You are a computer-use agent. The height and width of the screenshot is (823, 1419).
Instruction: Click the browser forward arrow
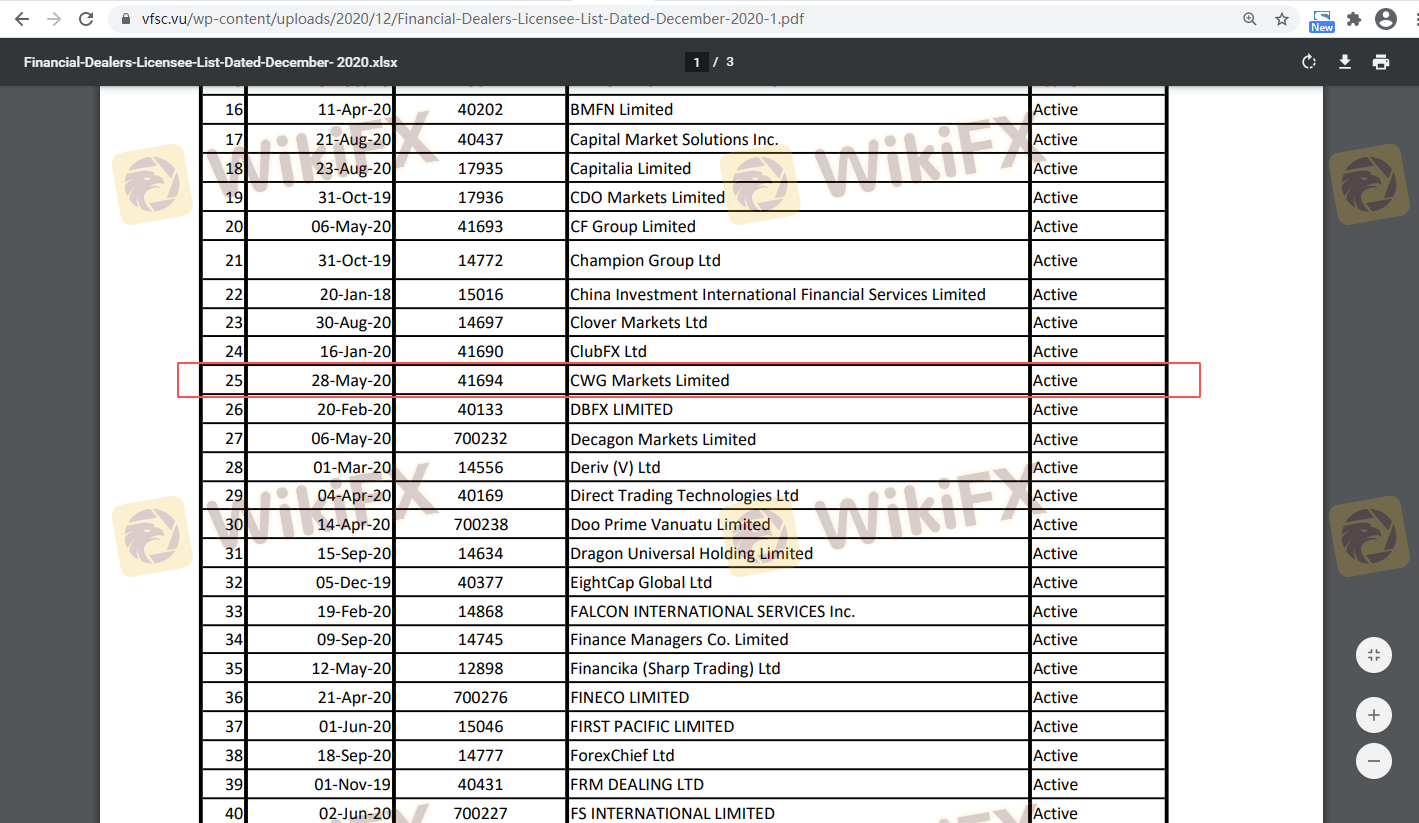[54, 19]
